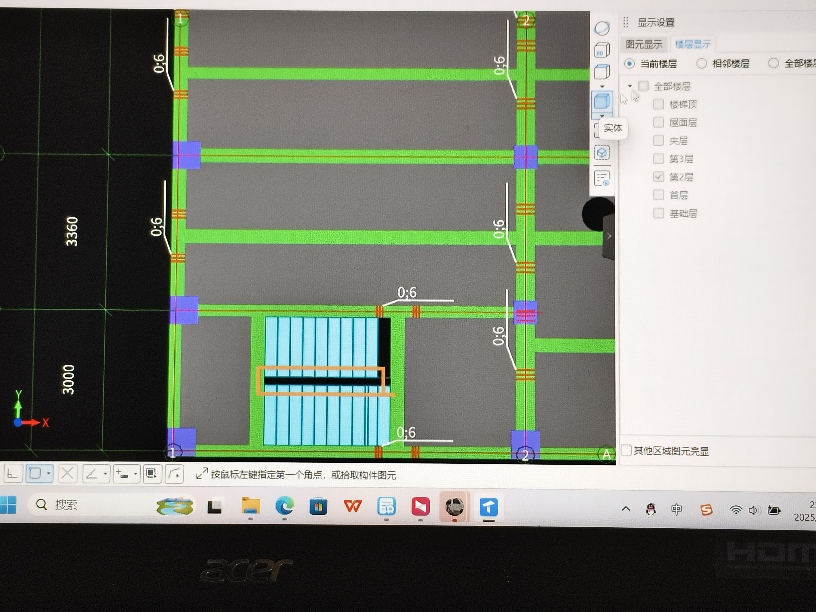Check the 屋面层 floor checkbox
The height and width of the screenshot is (612, 816).
pyautogui.click(x=658, y=122)
